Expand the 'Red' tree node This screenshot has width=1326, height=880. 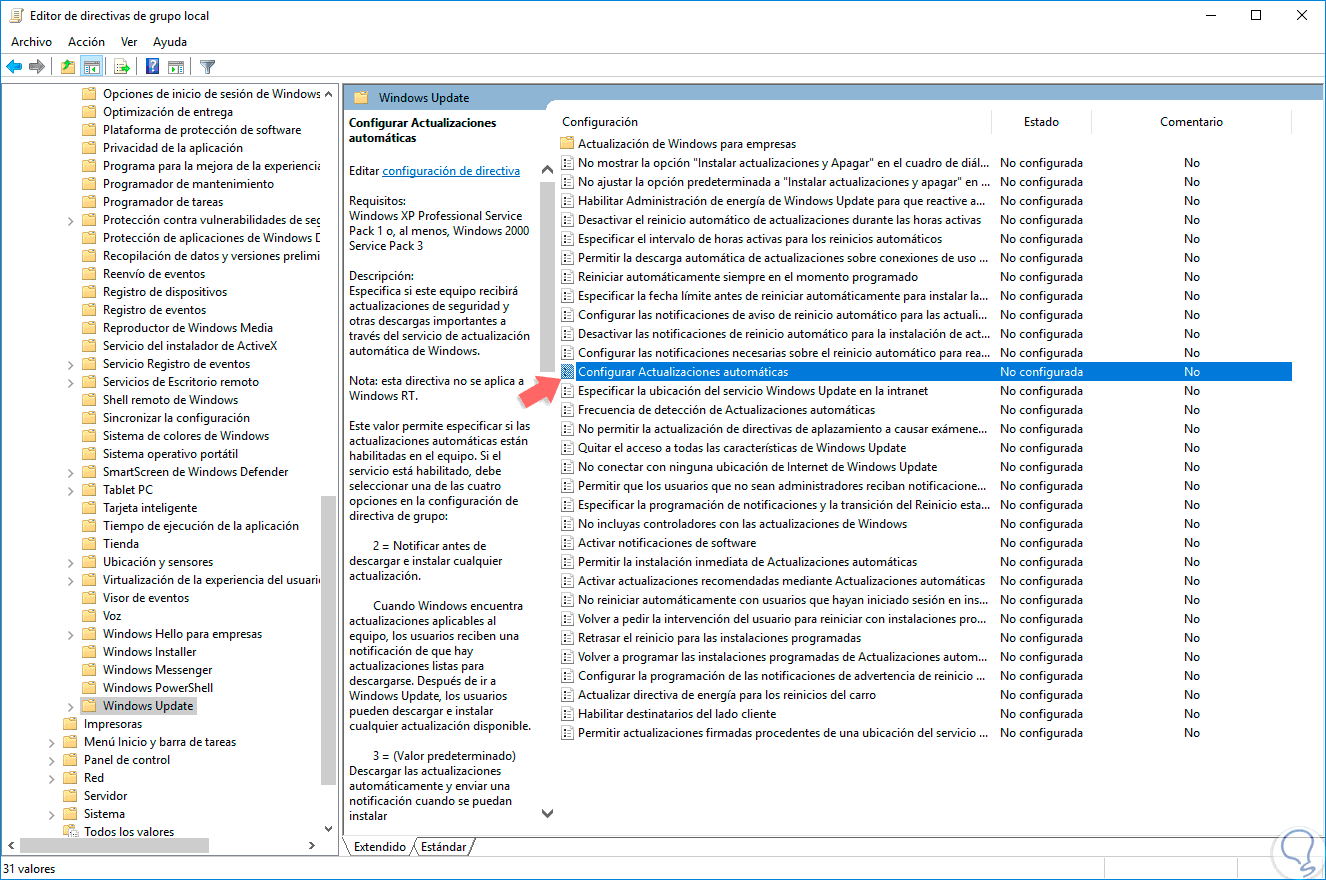[51, 778]
